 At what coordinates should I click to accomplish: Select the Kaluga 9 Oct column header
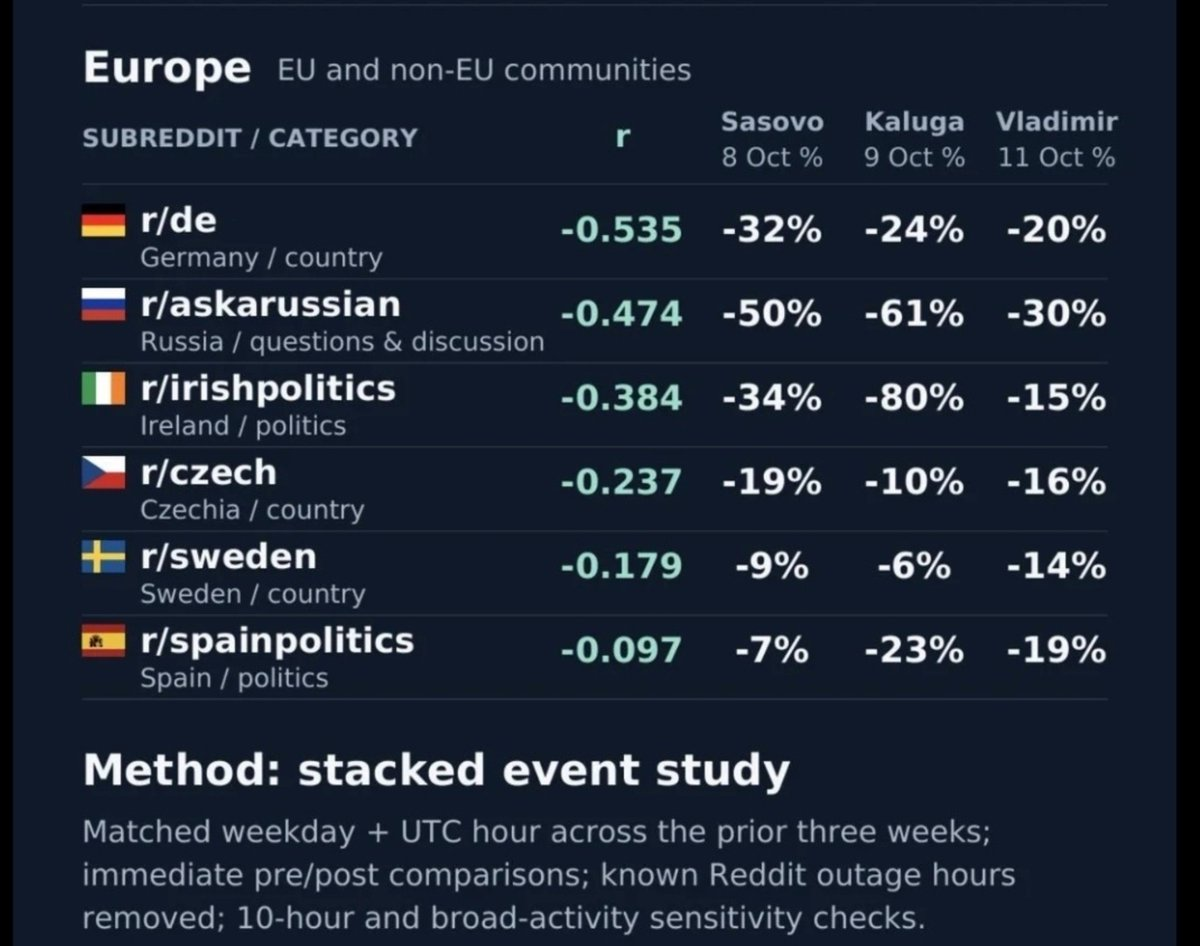(x=915, y=139)
